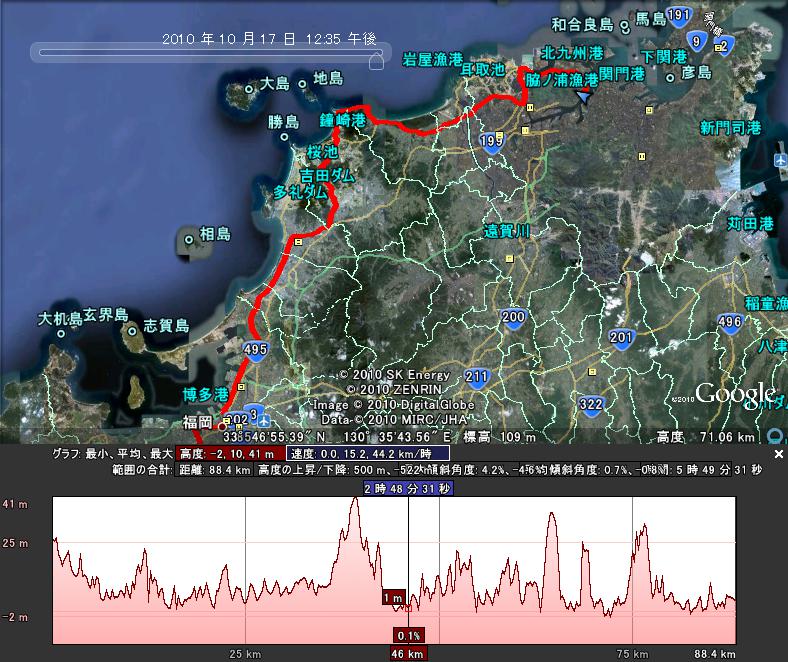
Task: Click the 遠賀川 river label
Action: 507,231
